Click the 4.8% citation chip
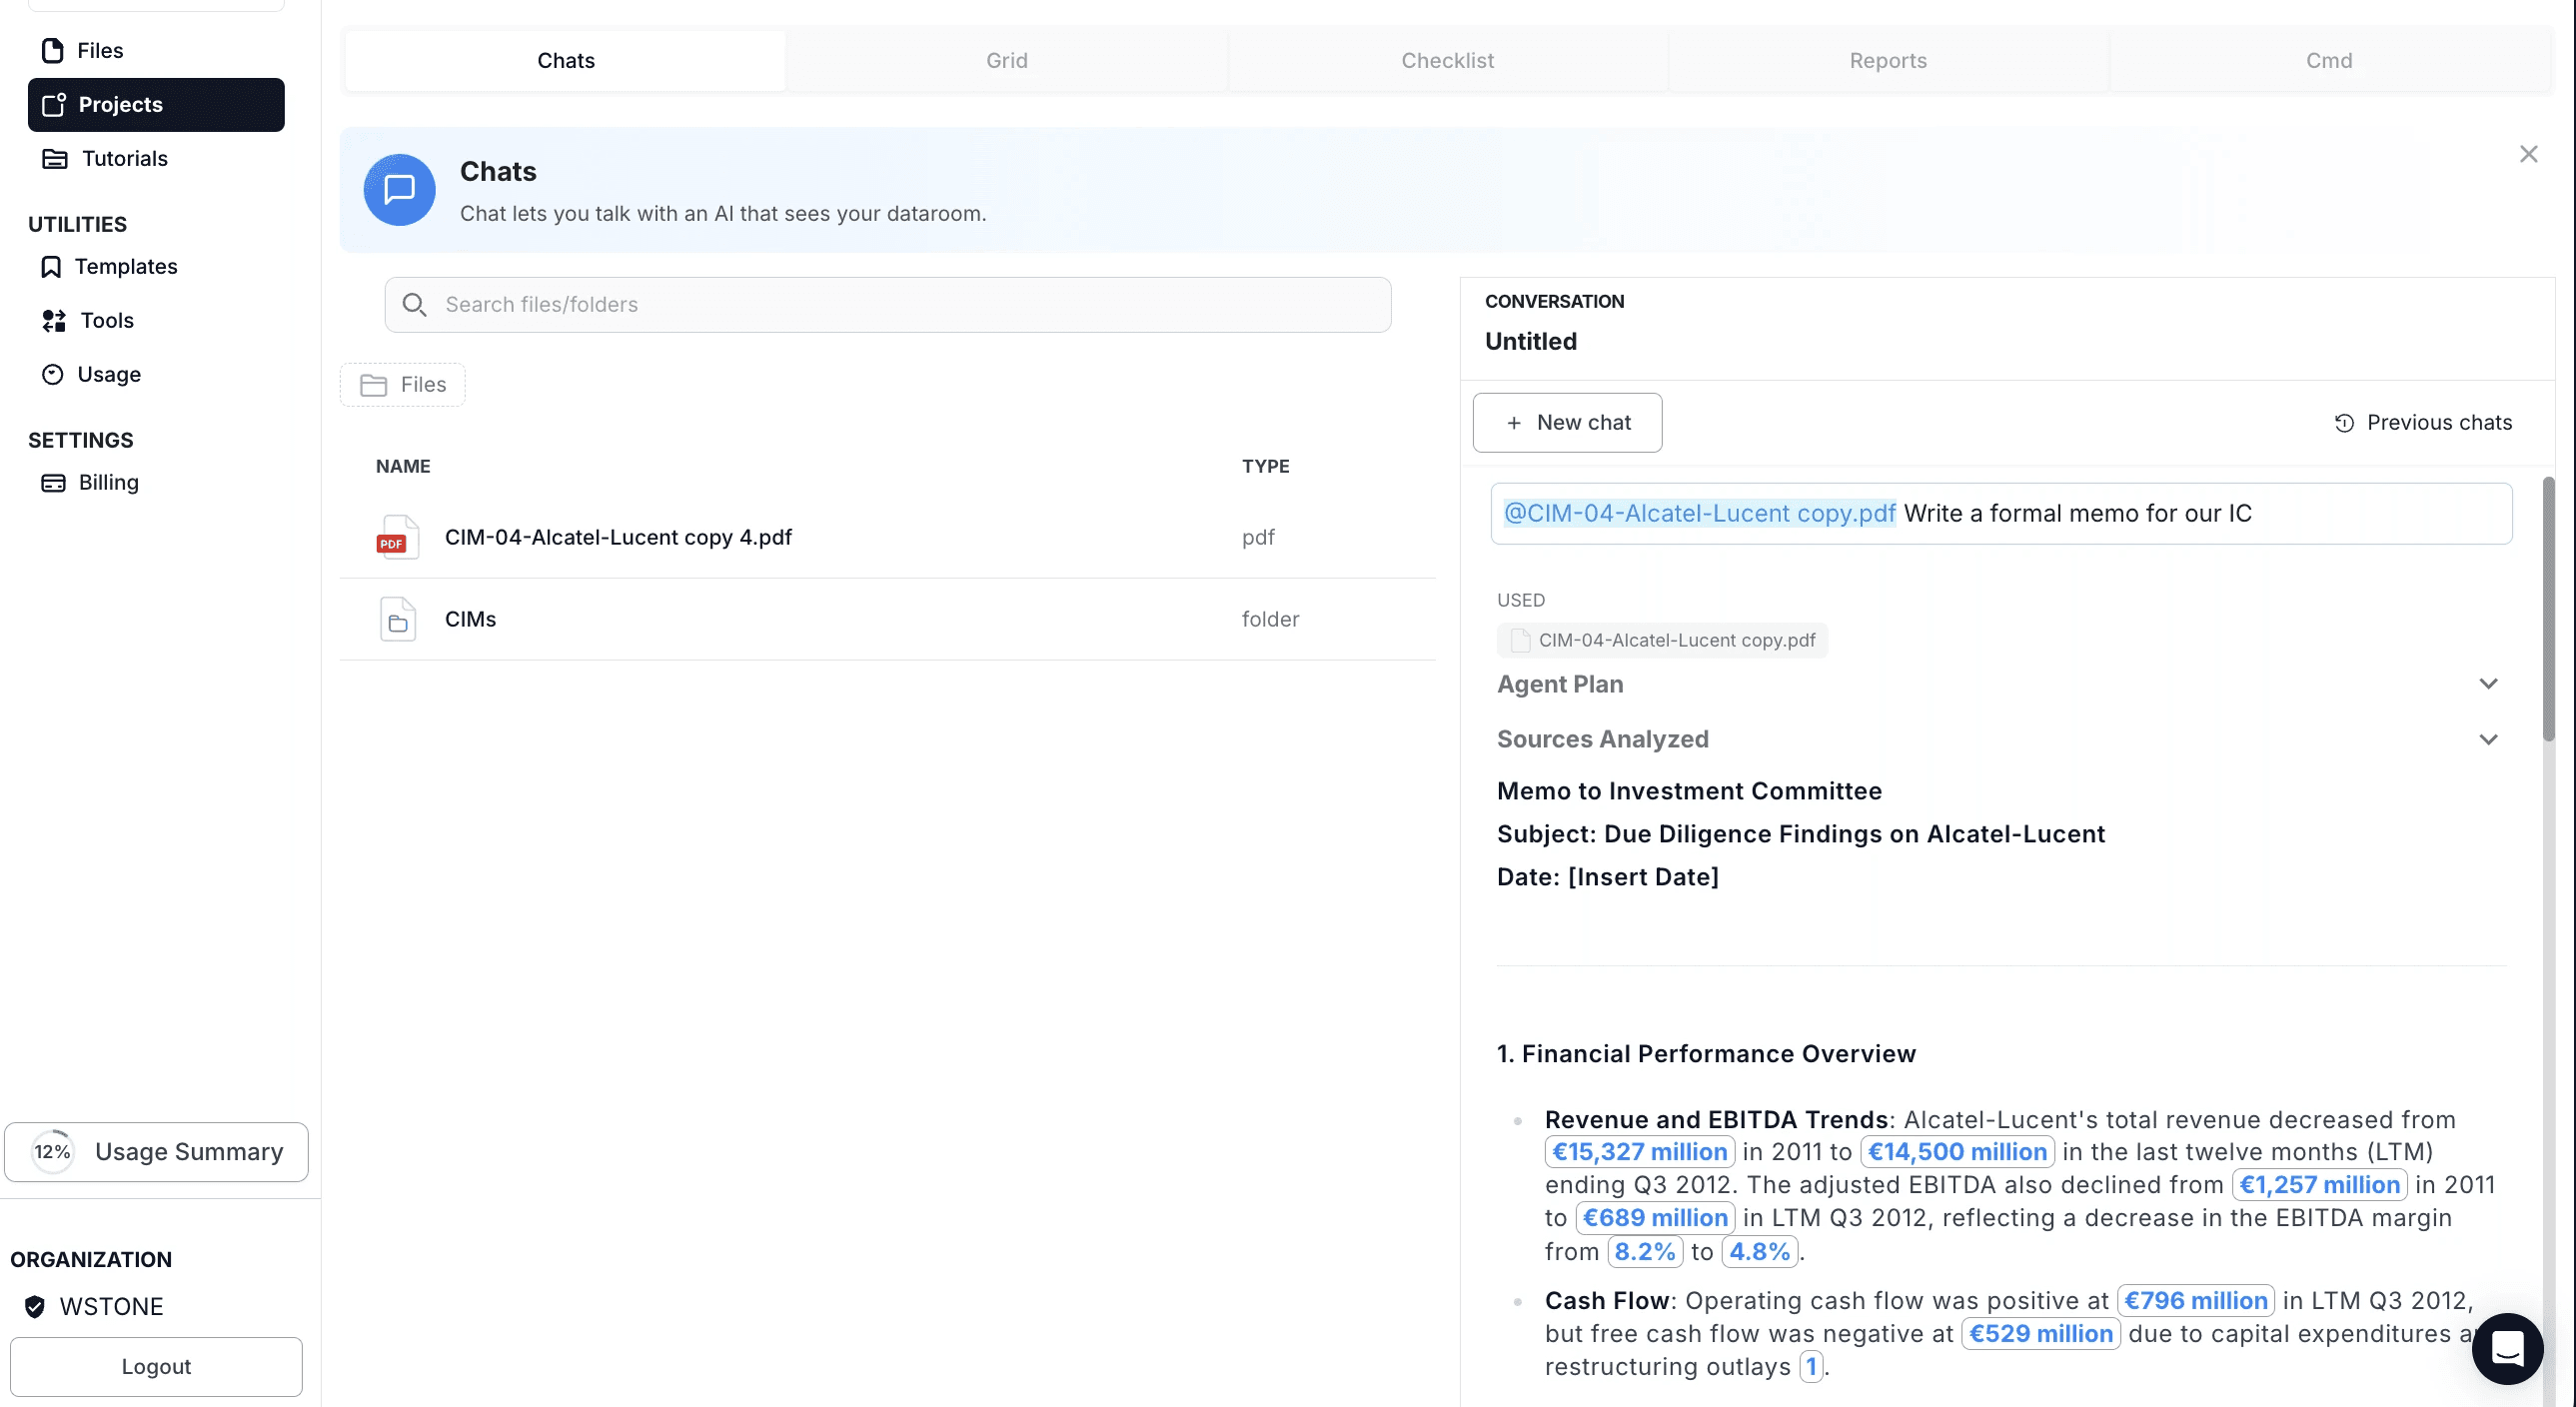Screen dimensions: 2576x1407 (x=1760, y=1252)
